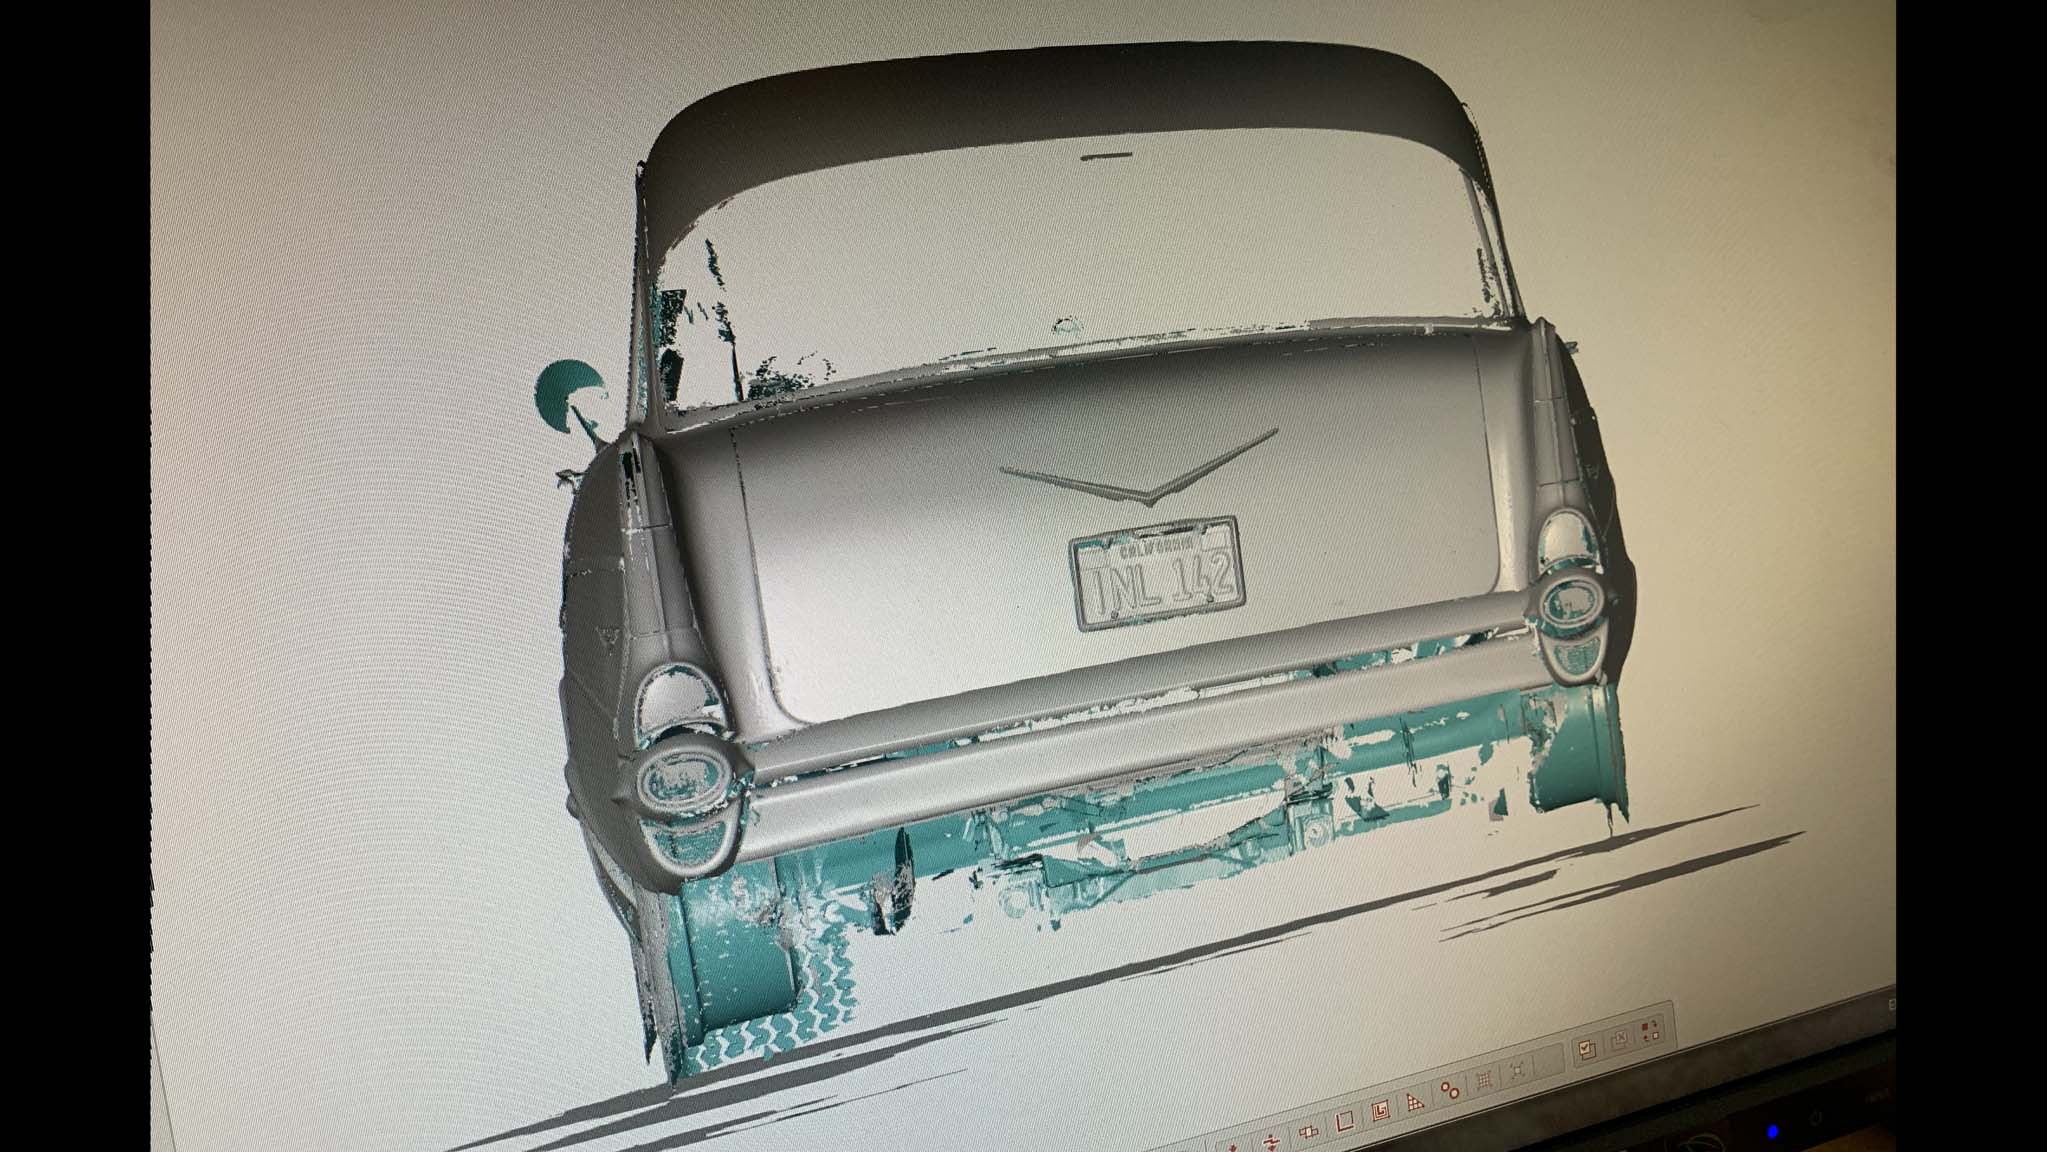2047x1152 pixels.
Task: Select the triangle mesh selection tool
Action: [x=1414, y=1102]
